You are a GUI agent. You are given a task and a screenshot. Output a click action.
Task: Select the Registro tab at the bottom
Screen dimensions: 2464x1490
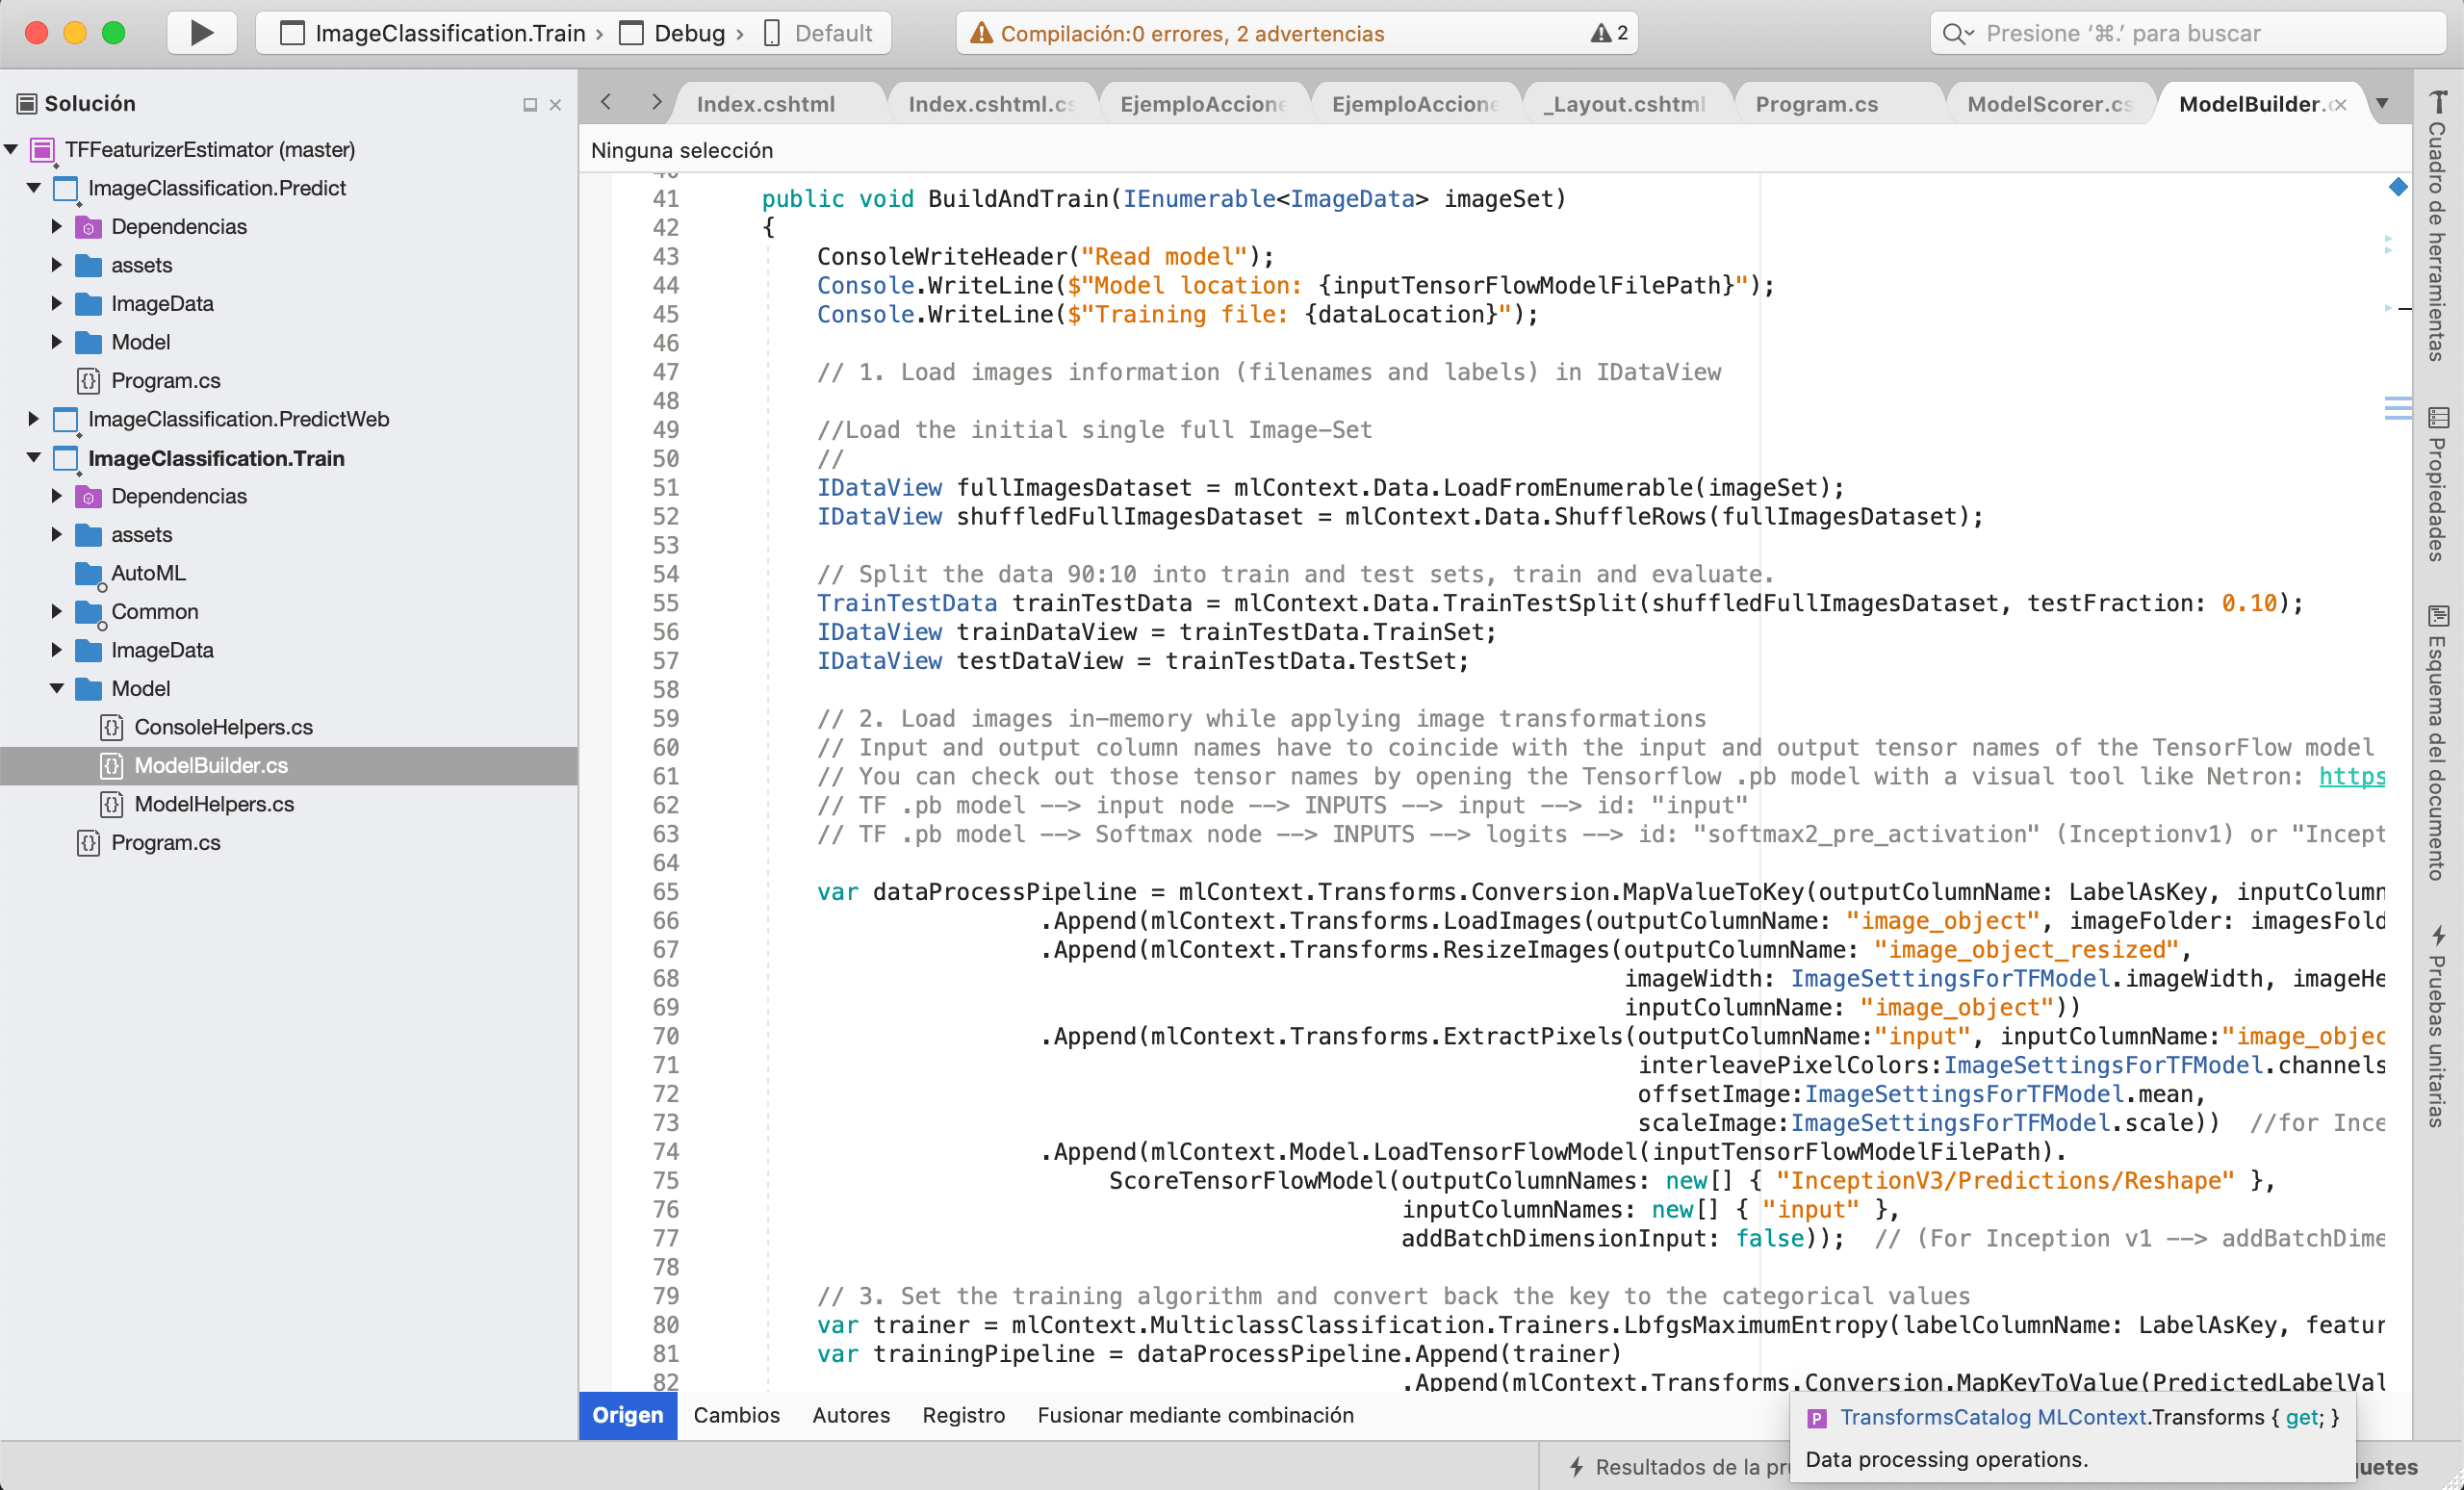click(x=963, y=1415)
